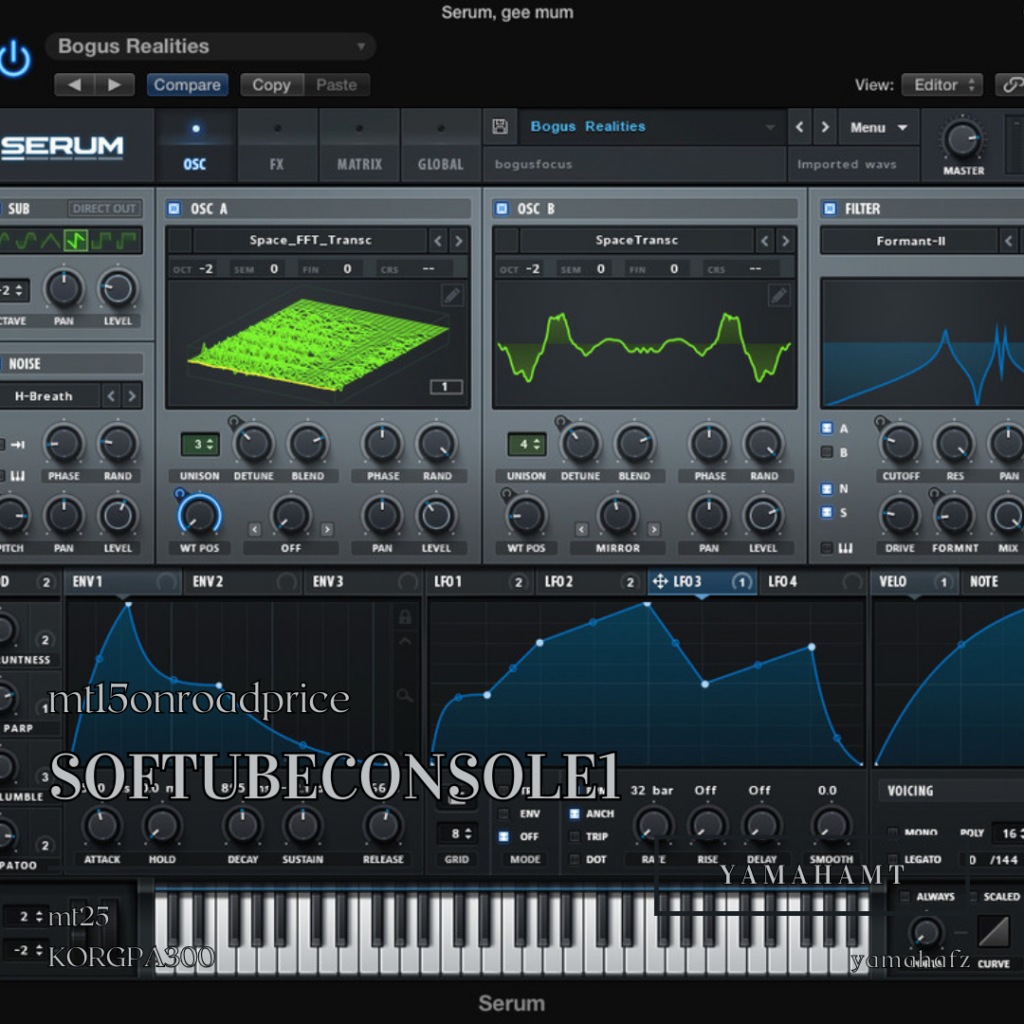Click the MASTER volume knob

(963, 140)
